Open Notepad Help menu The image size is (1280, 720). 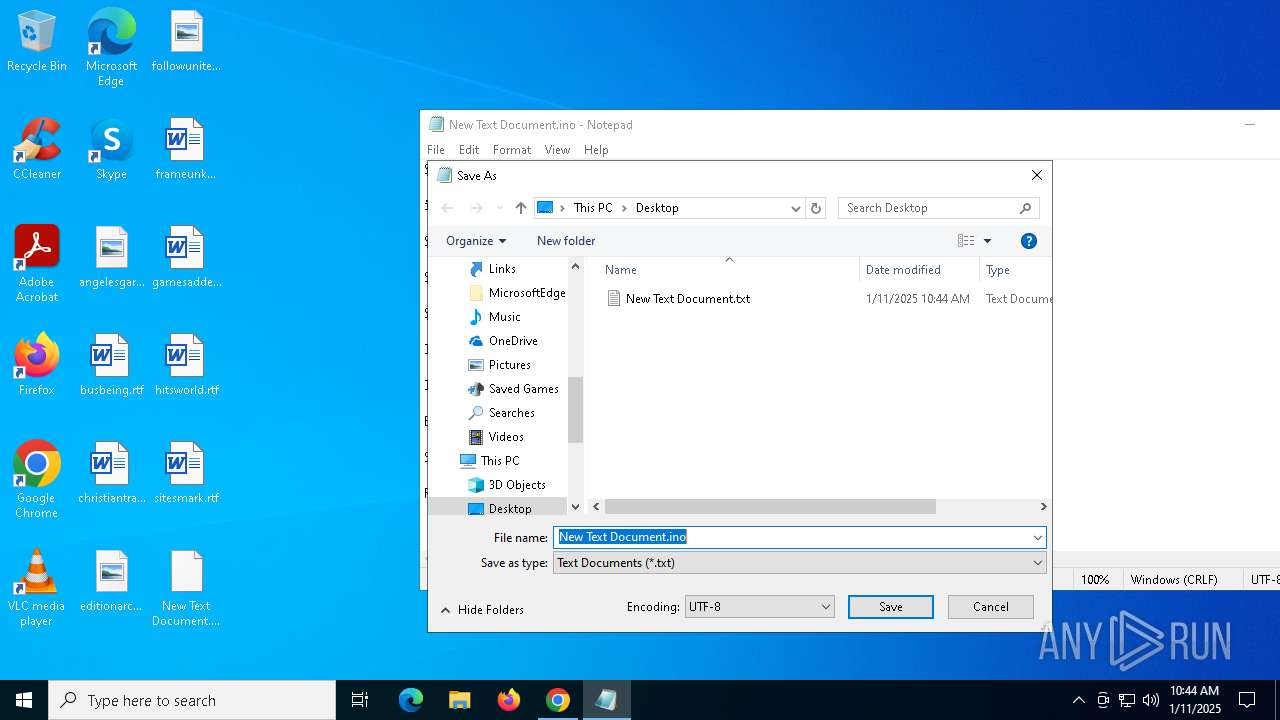(596, 150)
